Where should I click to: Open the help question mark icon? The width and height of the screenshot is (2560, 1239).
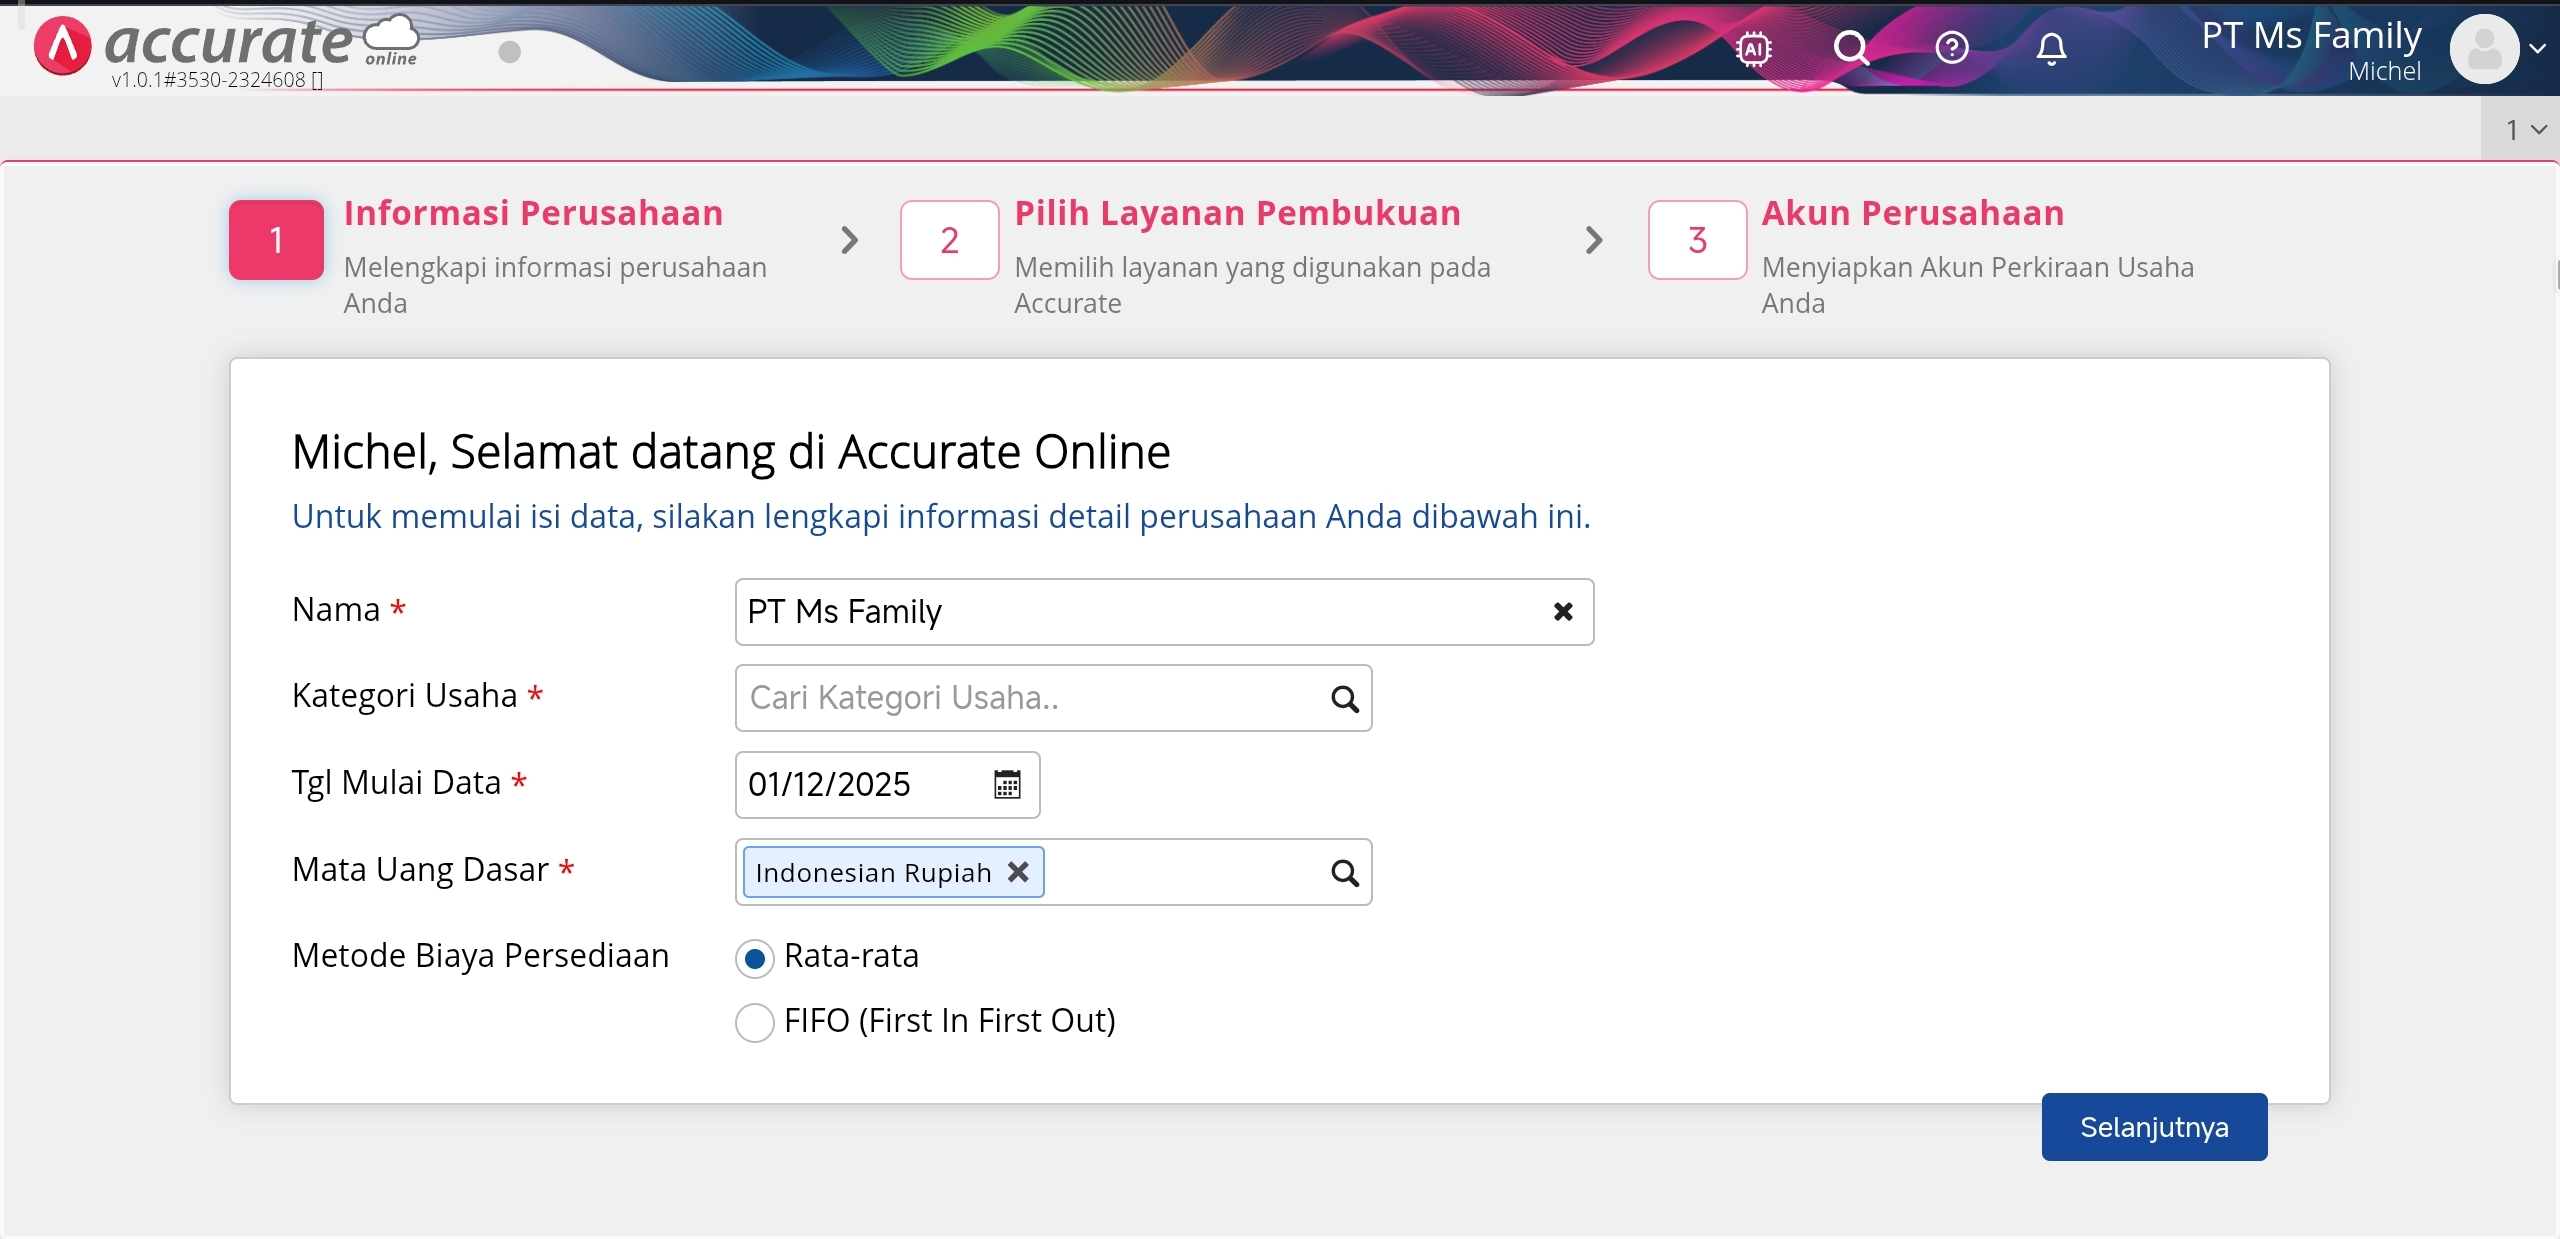[1951, 48]
